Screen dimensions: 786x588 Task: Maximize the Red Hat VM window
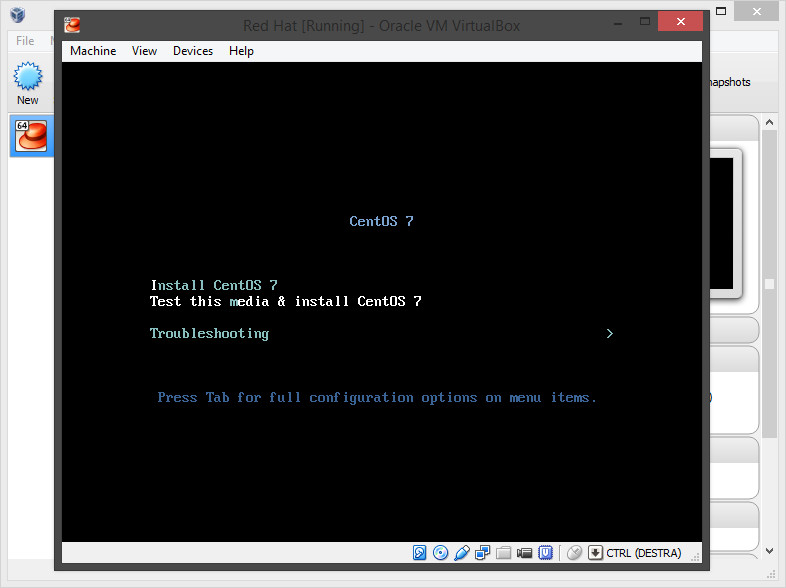tap(645, 22)
